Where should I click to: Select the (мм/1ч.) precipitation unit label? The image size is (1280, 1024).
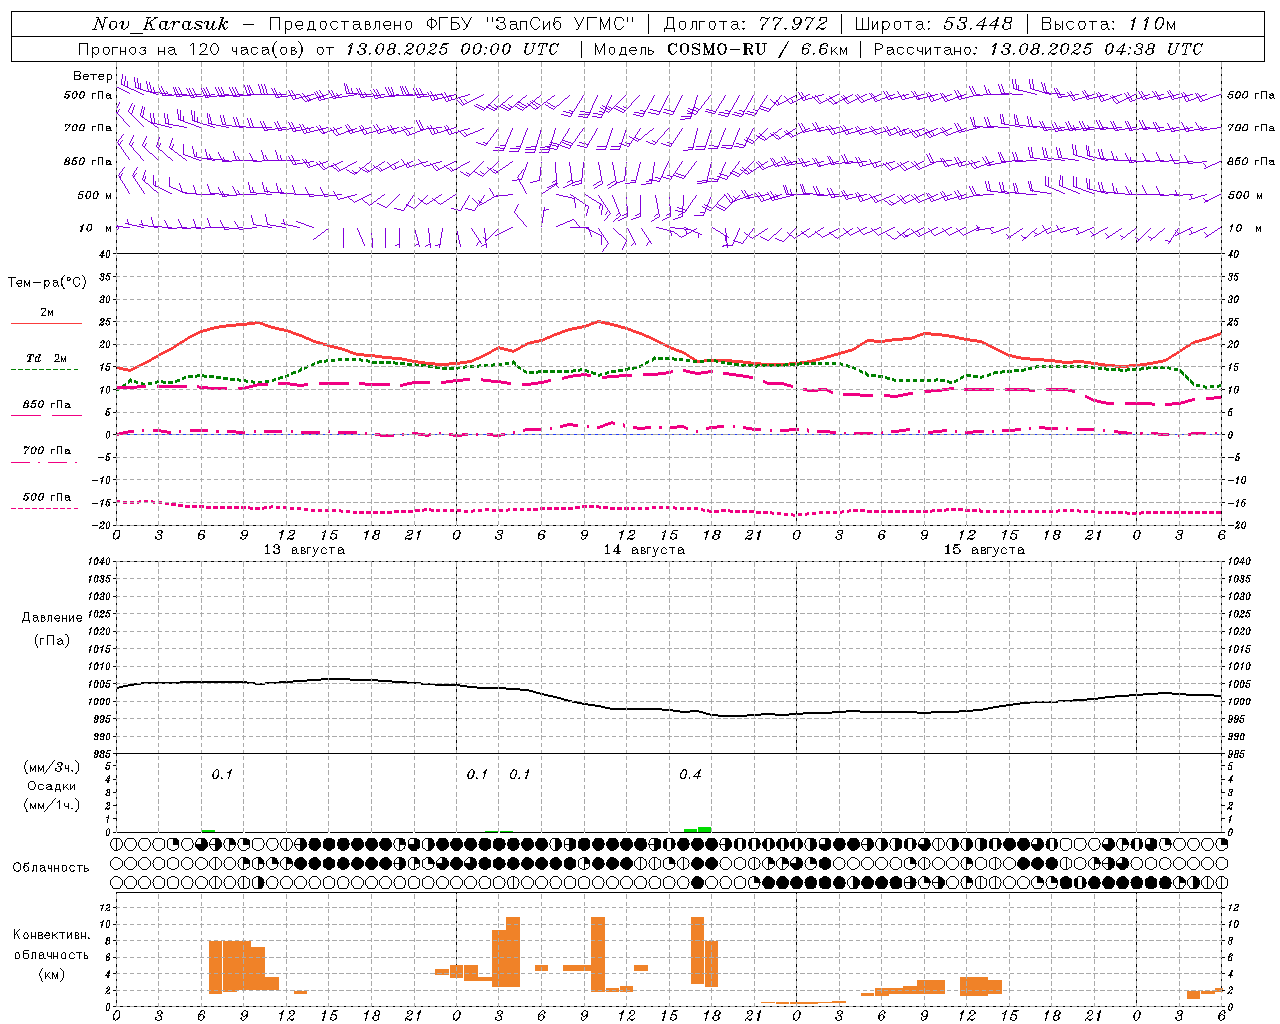(x=52, y=805)
